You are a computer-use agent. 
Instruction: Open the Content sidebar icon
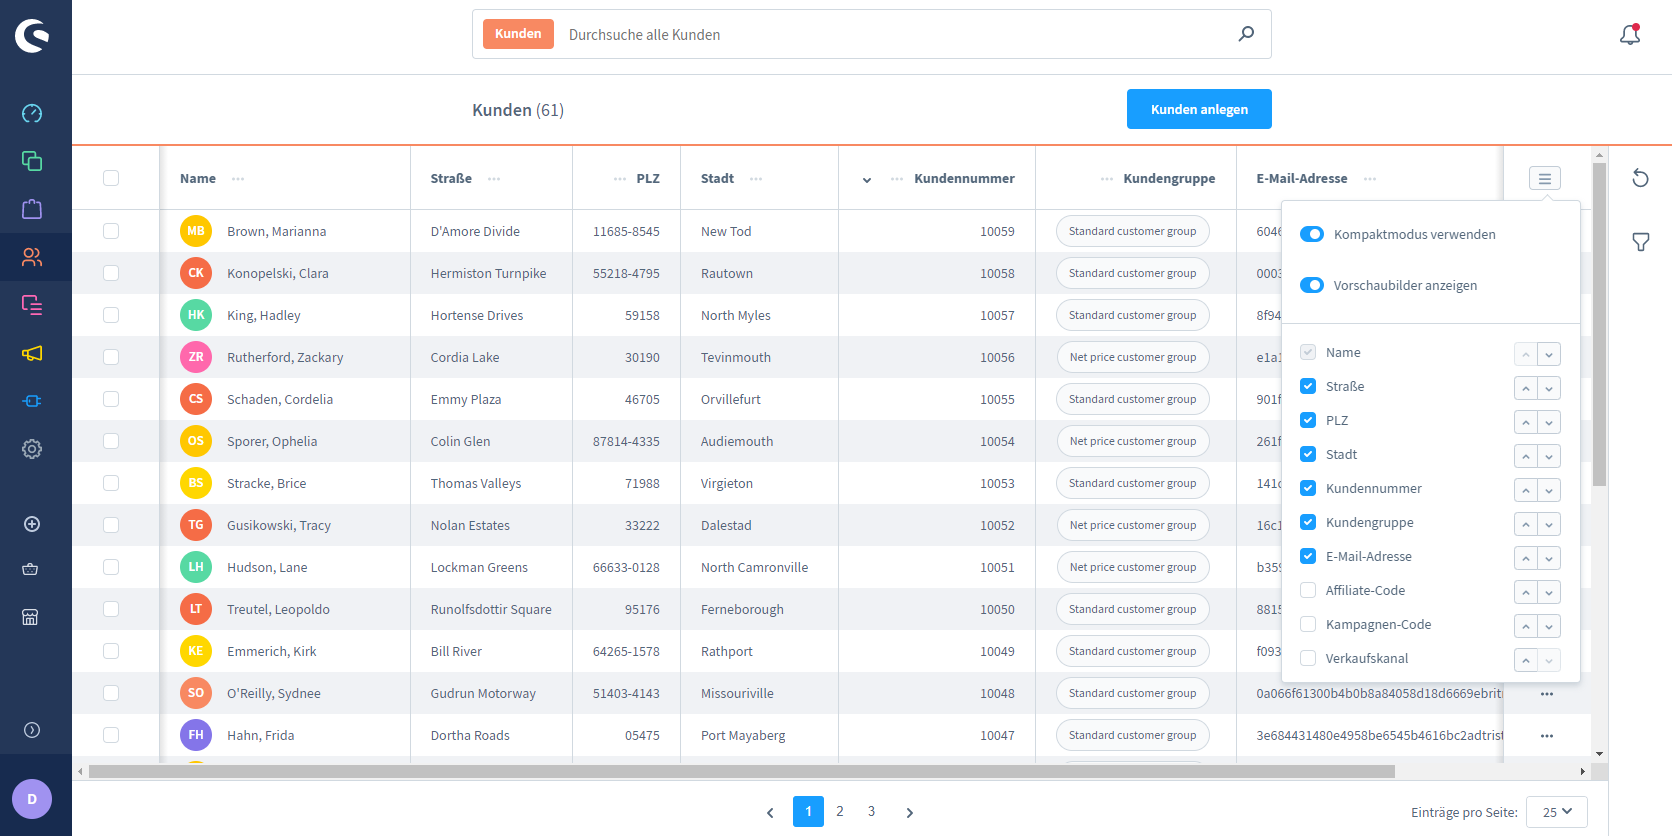click(x=32, y=305)
